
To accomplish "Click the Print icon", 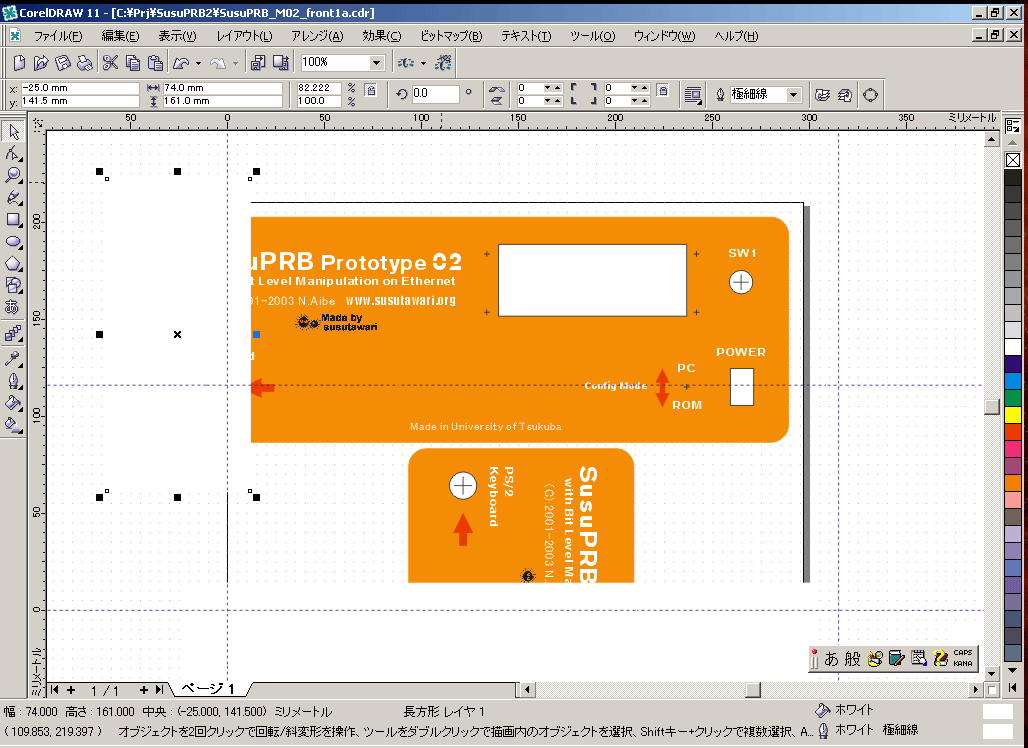I will point(85,63).
